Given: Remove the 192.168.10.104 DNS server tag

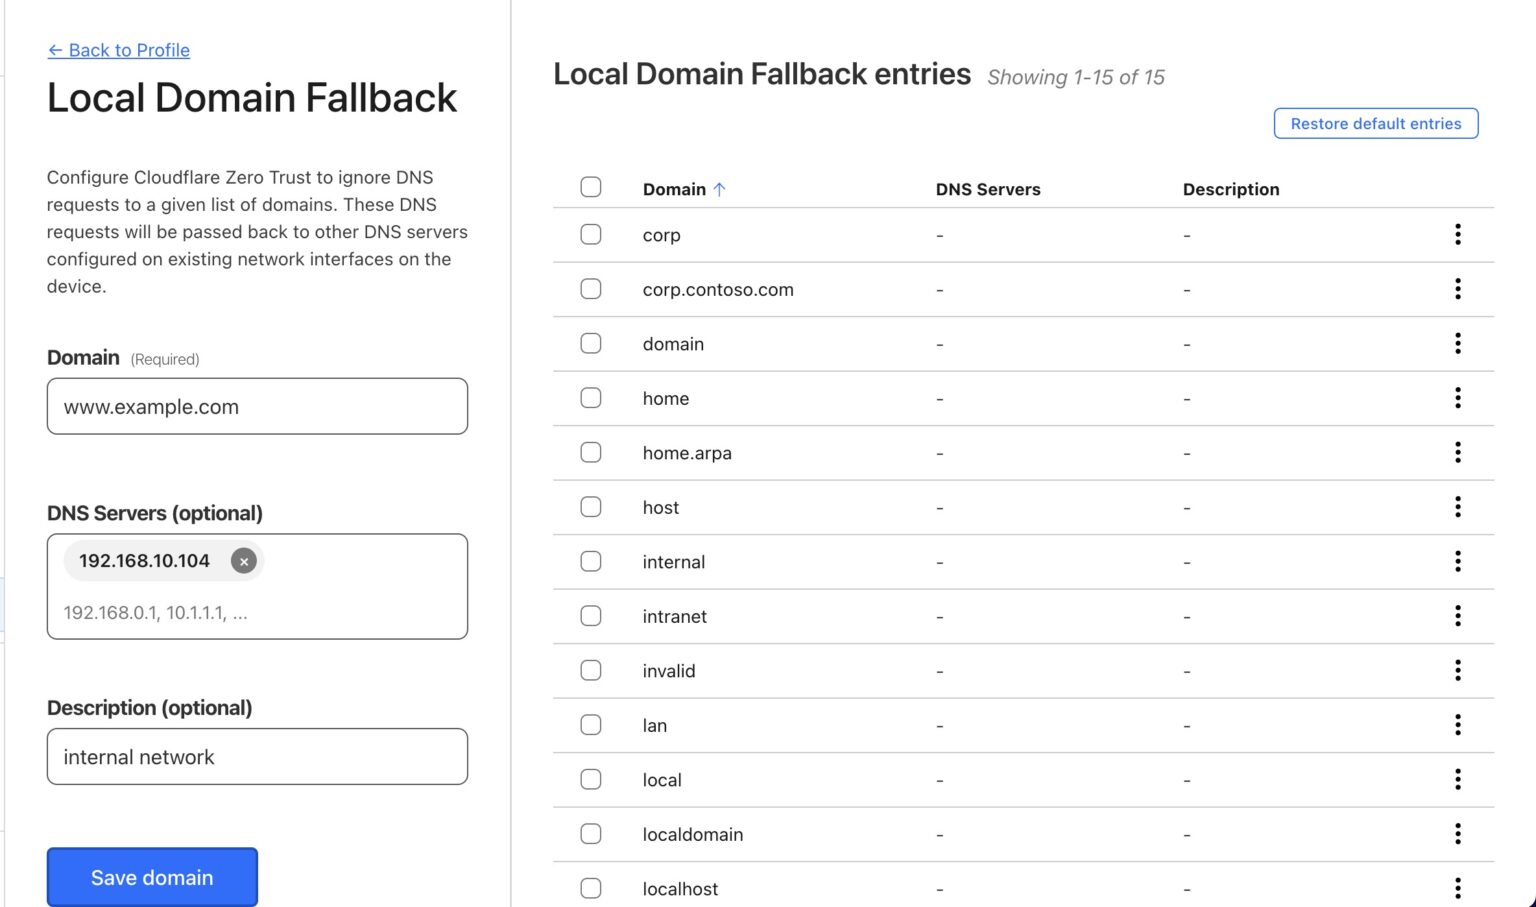Looking at the screenshot, I should [x=244, y=561].
